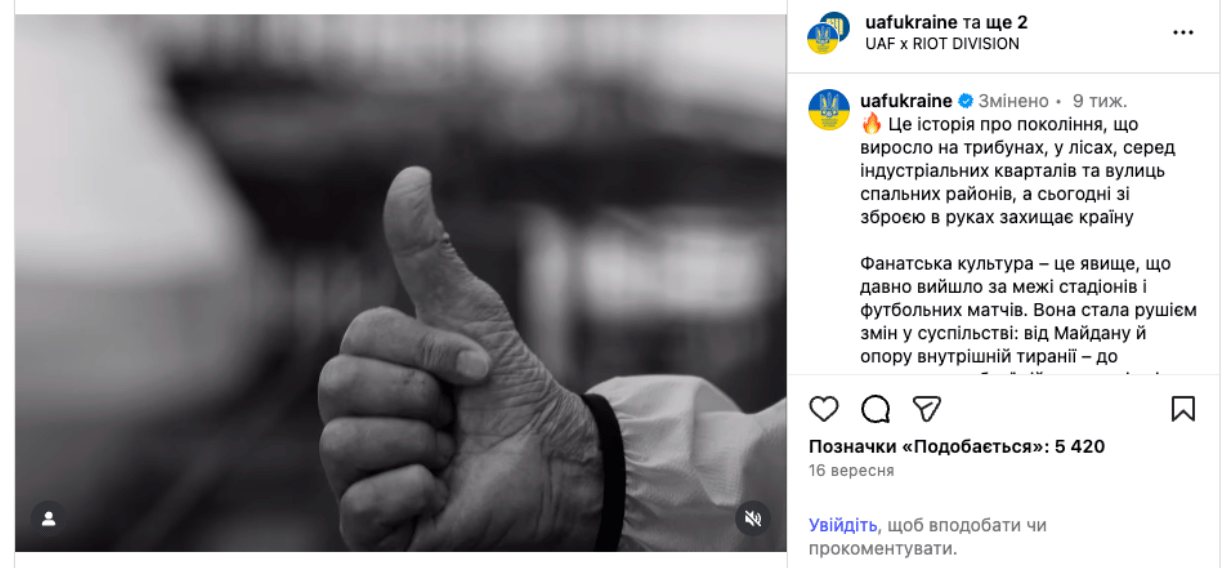Show the other collaborators via 'та ще 2'
This screenshot has width=1226, height=568.
[x=993, y=22]
